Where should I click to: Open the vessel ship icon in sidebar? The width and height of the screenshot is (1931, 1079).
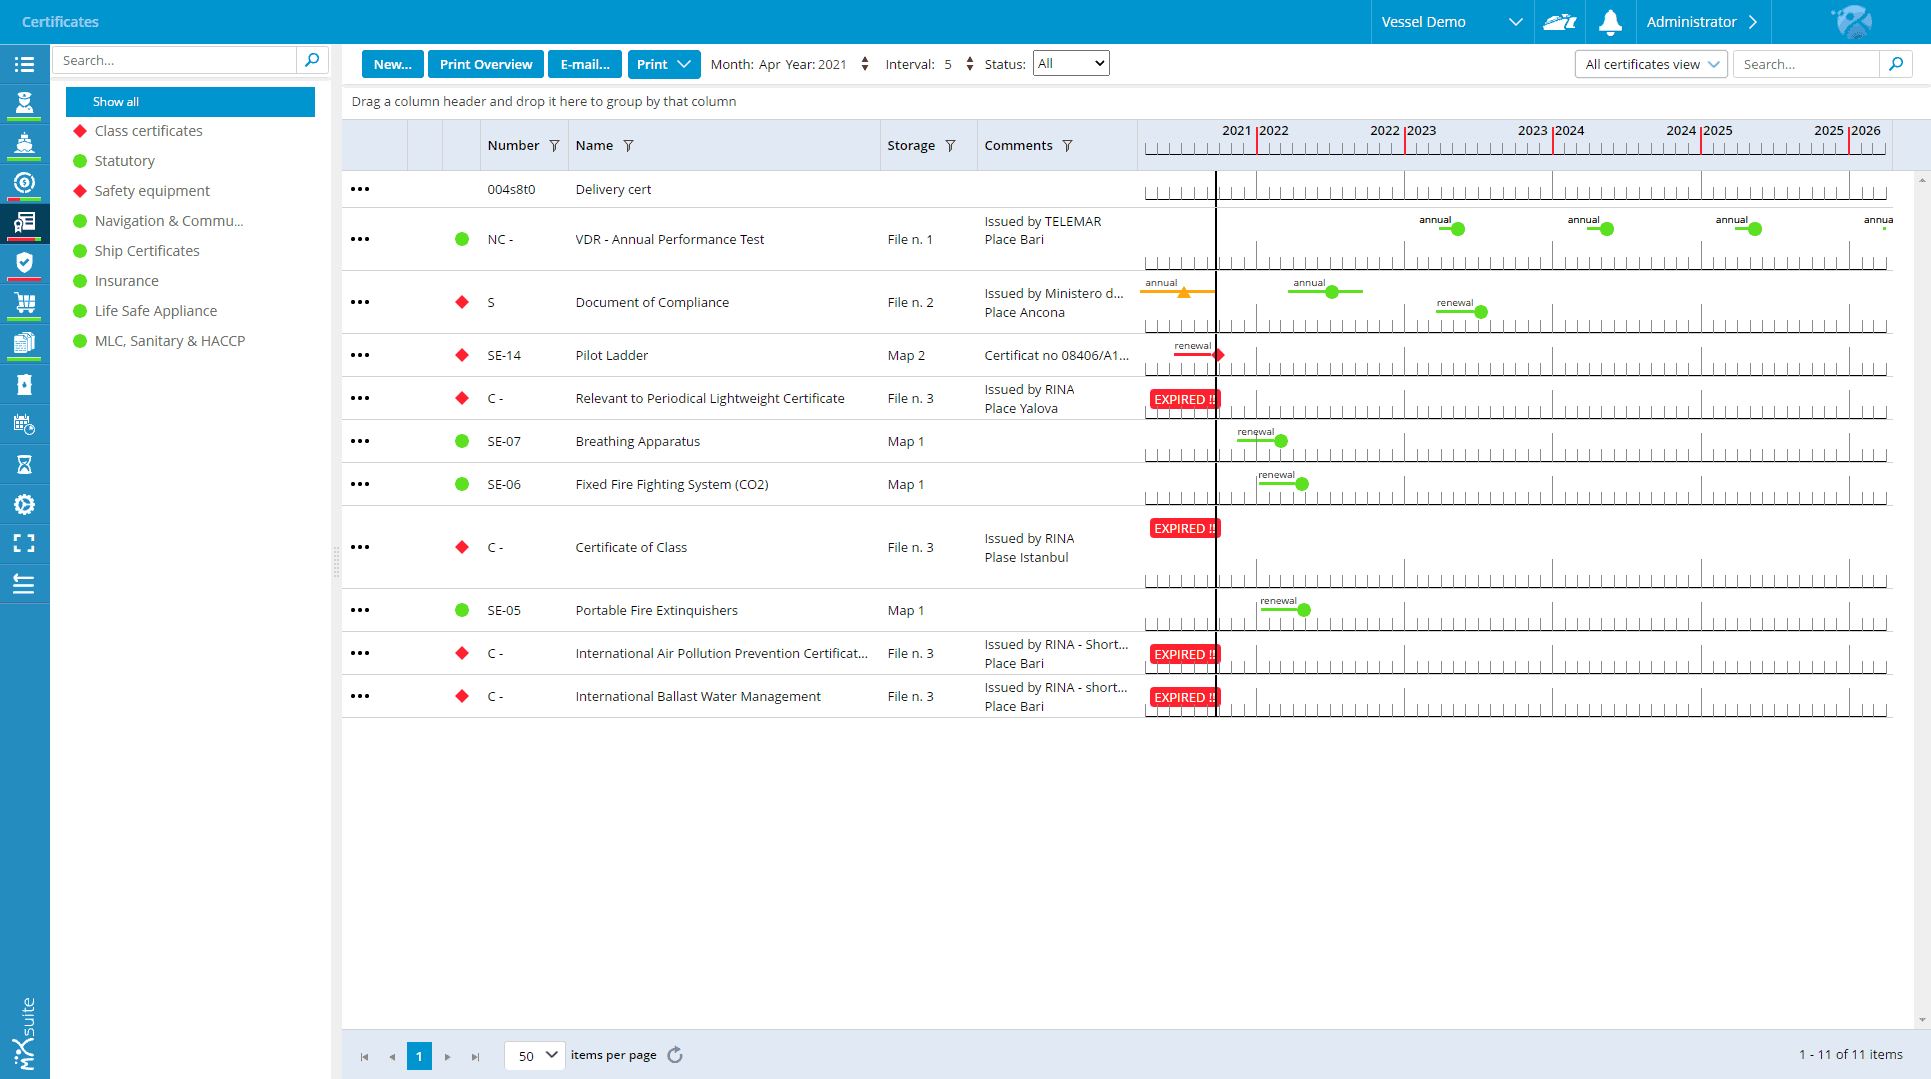coord(24,142)
